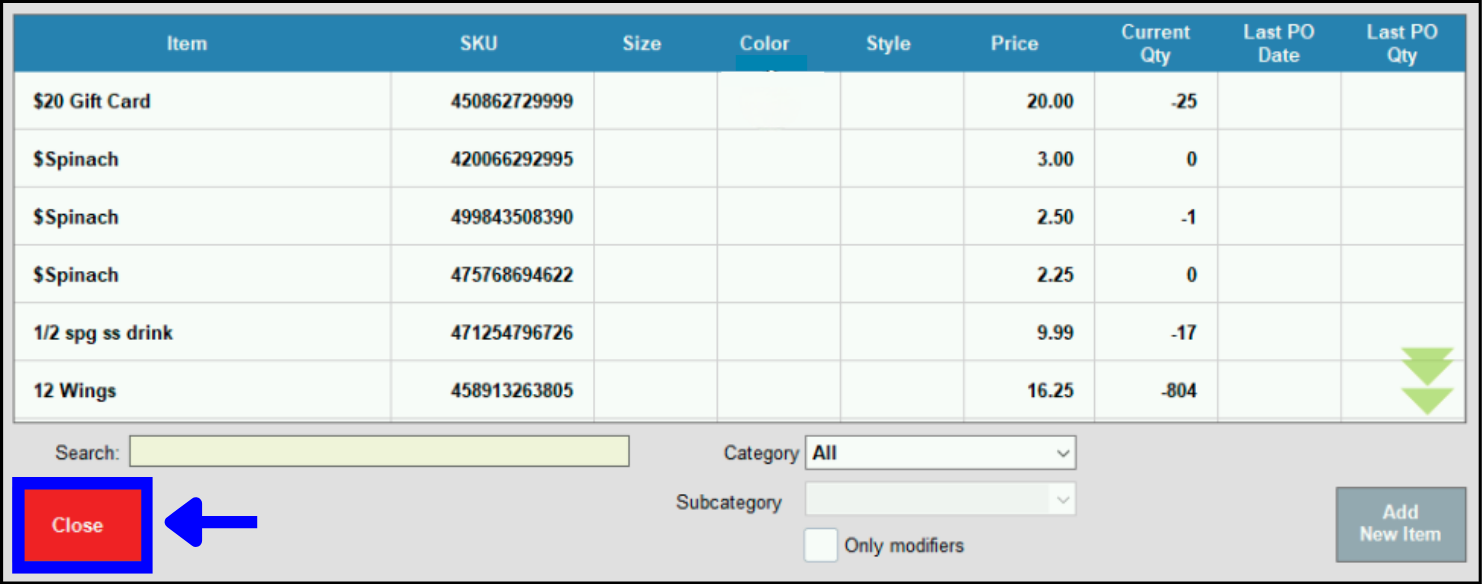Select the $20 Gift Card item row
The width and height of the screenshot is (1484, 587).
tap(92, 102)
